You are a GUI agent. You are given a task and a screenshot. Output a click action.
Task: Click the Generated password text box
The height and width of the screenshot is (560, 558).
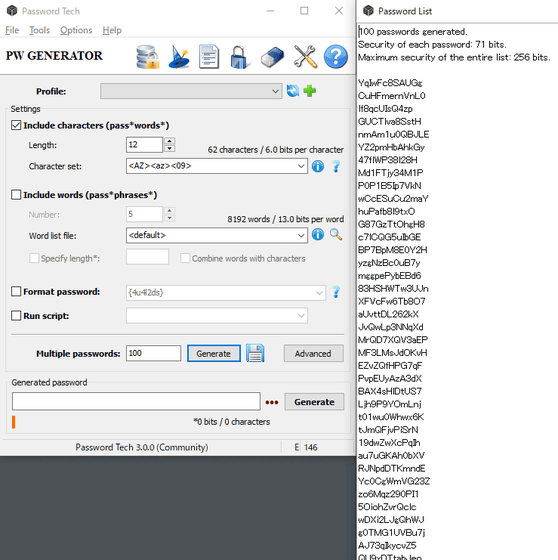click(136, 401)
